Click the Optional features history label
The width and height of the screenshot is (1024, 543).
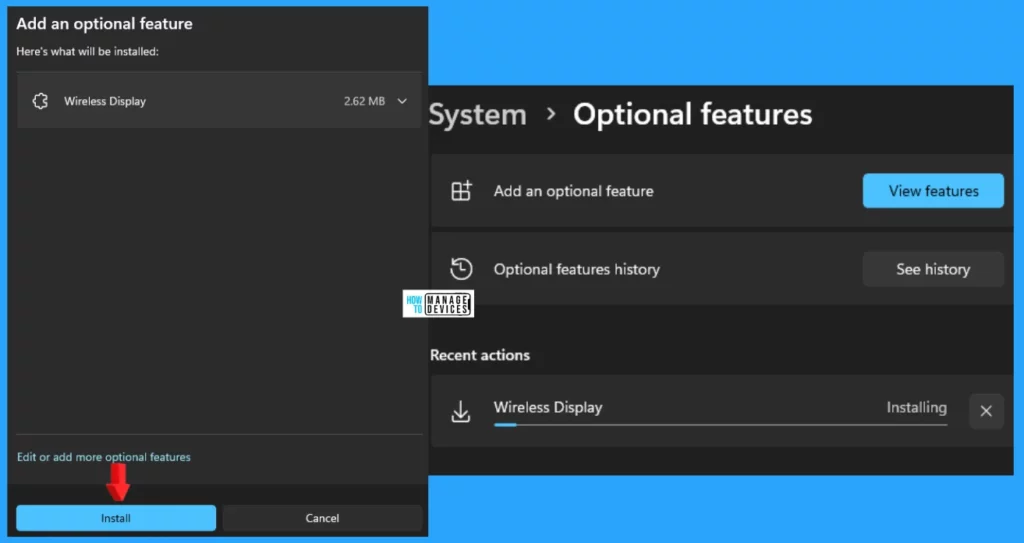click(x=577, y=269)
